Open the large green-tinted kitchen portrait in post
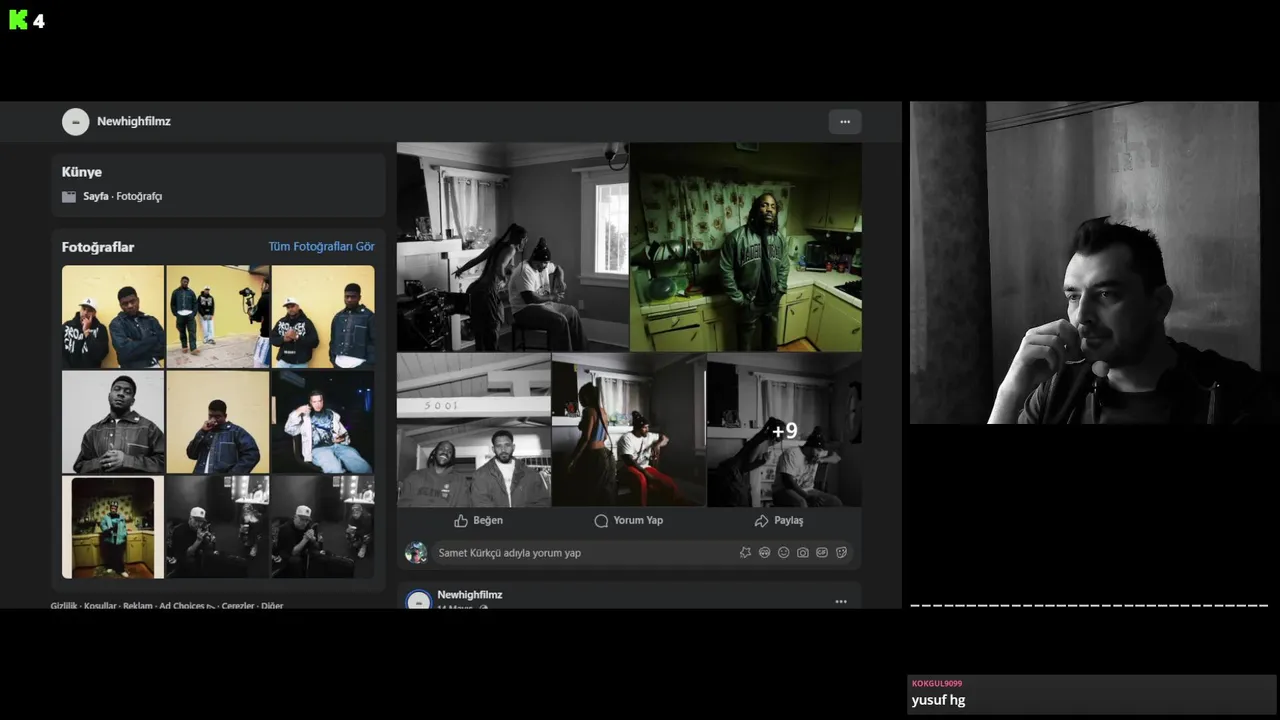Image resolution: width=1280 pixels, height=720 pixels. (x=746, y=247)
